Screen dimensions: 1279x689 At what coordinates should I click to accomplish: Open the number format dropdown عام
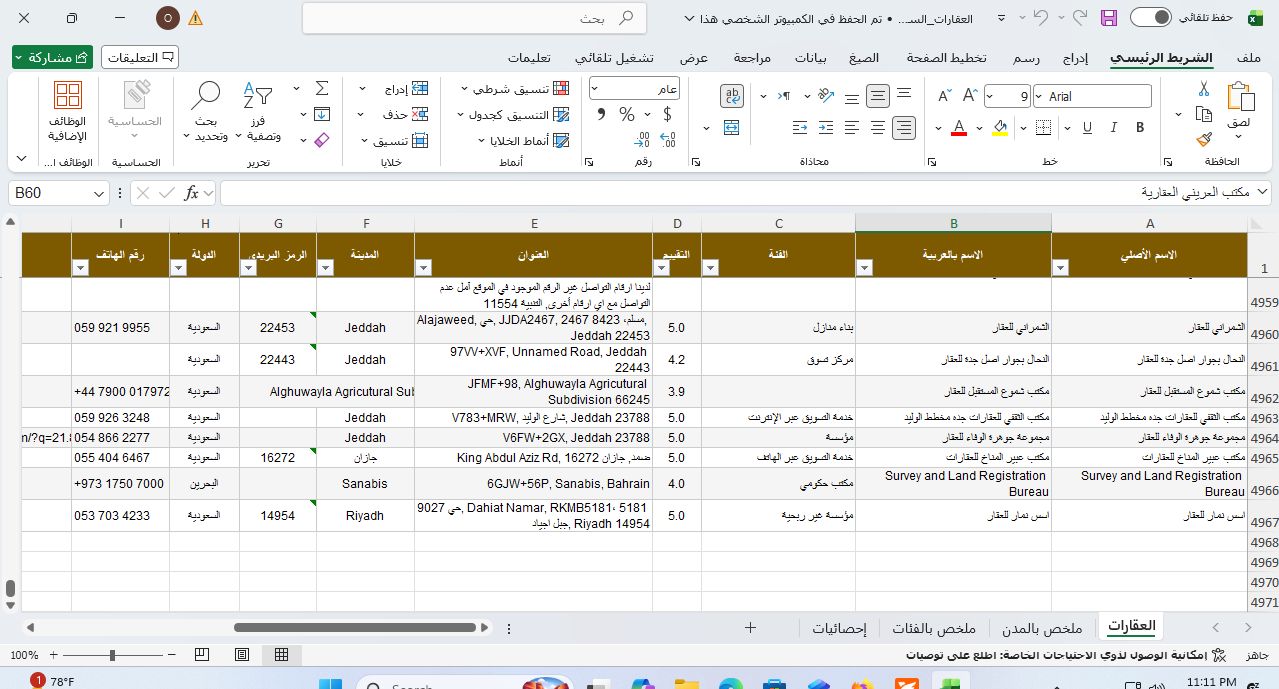(597, 88)
